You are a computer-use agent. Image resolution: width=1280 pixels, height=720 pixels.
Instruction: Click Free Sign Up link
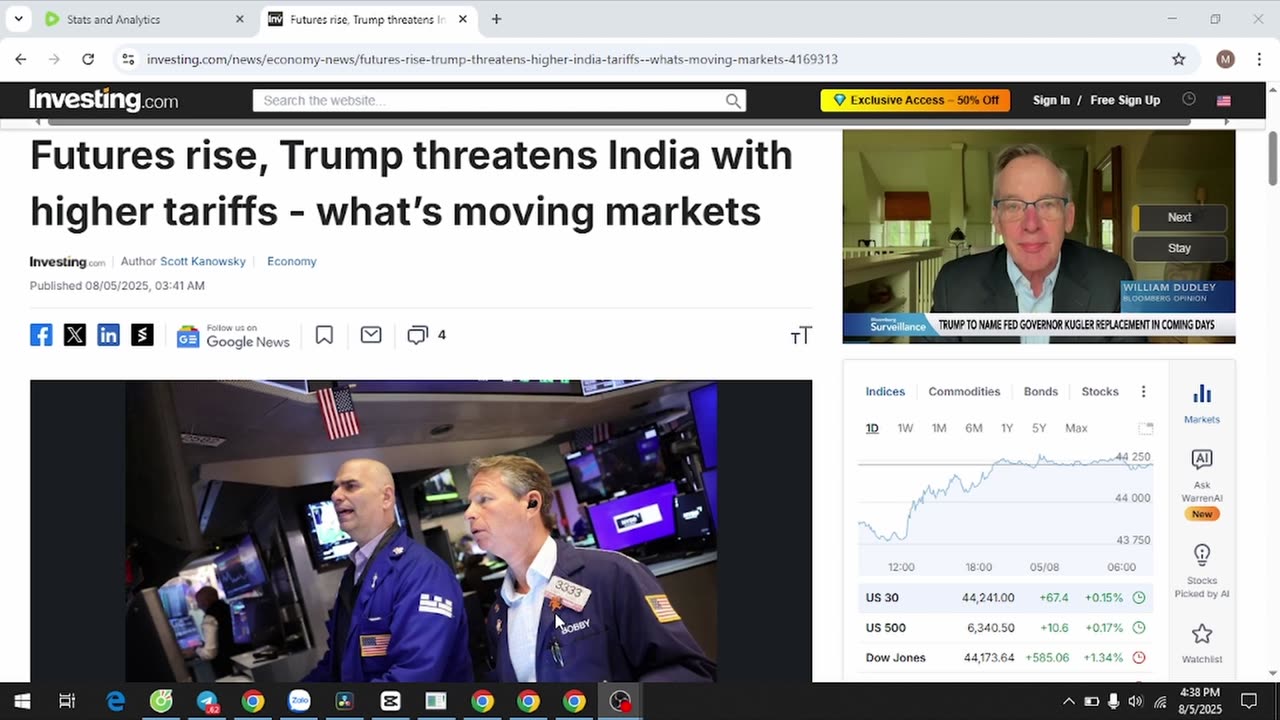[x=1125, y=100]
